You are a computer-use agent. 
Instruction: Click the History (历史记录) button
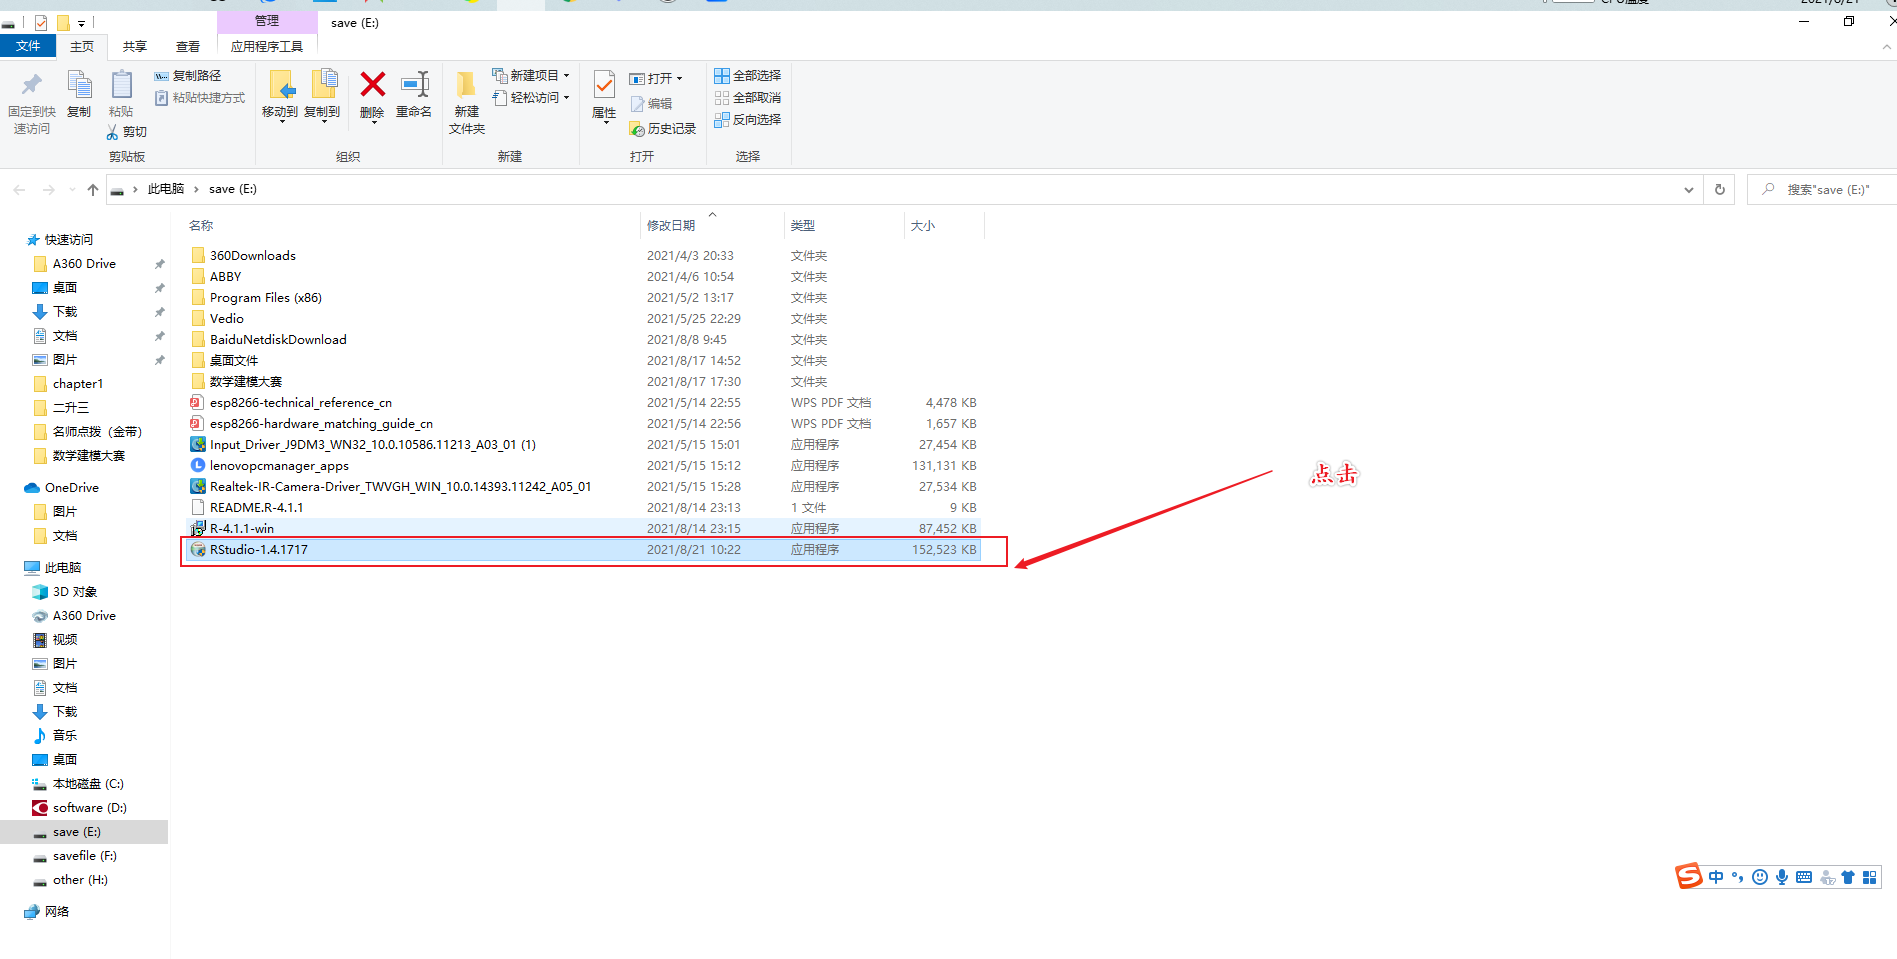[x=662, y=129]
